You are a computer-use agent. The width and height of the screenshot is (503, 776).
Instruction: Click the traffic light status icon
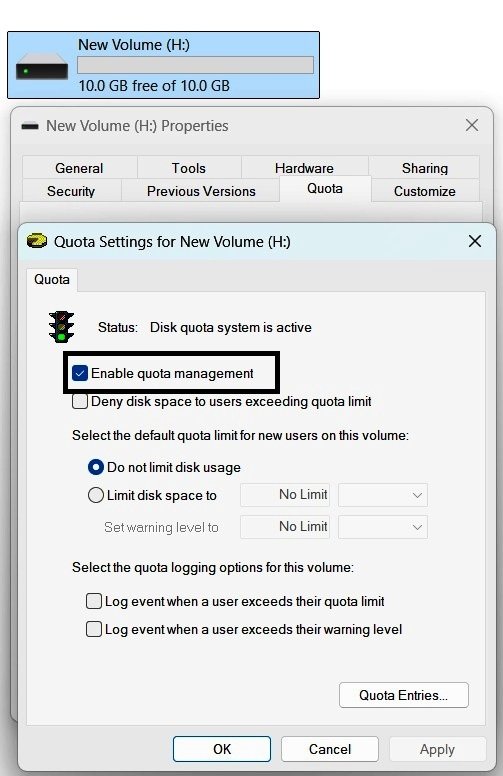pos(61,327)
